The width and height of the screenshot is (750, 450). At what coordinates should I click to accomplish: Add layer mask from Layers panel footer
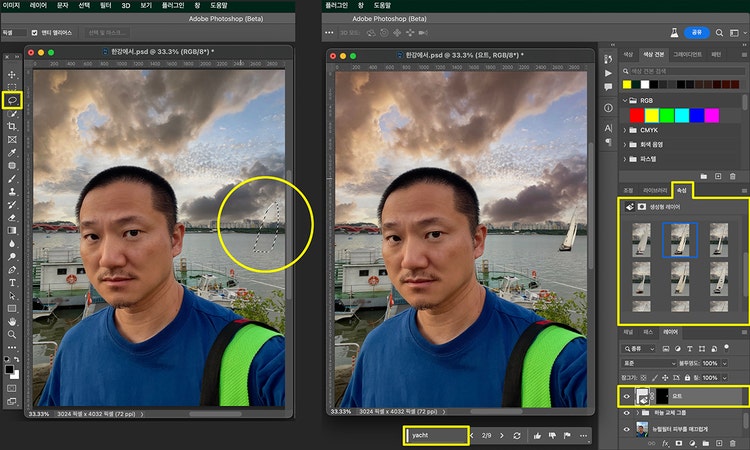pyautogui.click(x=678, y=444)
